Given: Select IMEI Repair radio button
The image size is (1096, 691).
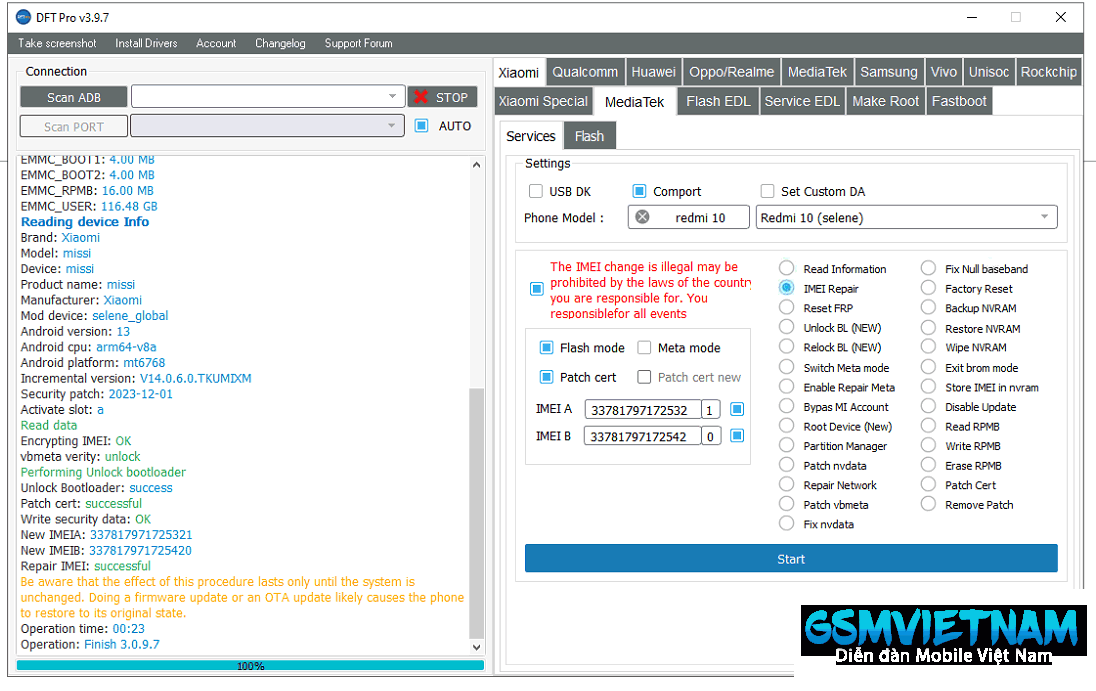Looking at the screenshot, I should [x=787, y=288].
